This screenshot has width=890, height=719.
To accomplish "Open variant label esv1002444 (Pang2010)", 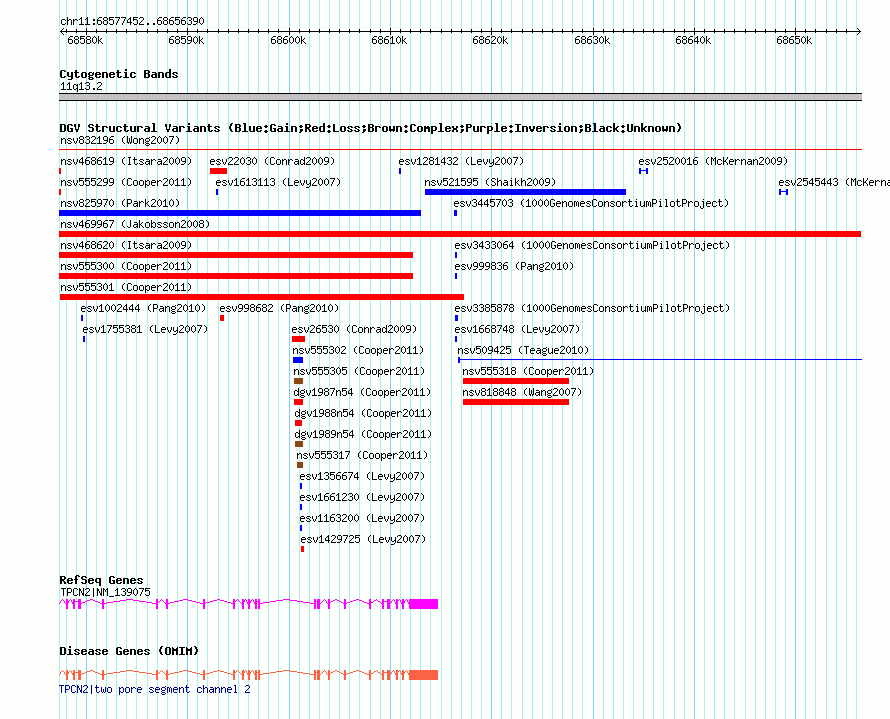I will click(143, 308).
